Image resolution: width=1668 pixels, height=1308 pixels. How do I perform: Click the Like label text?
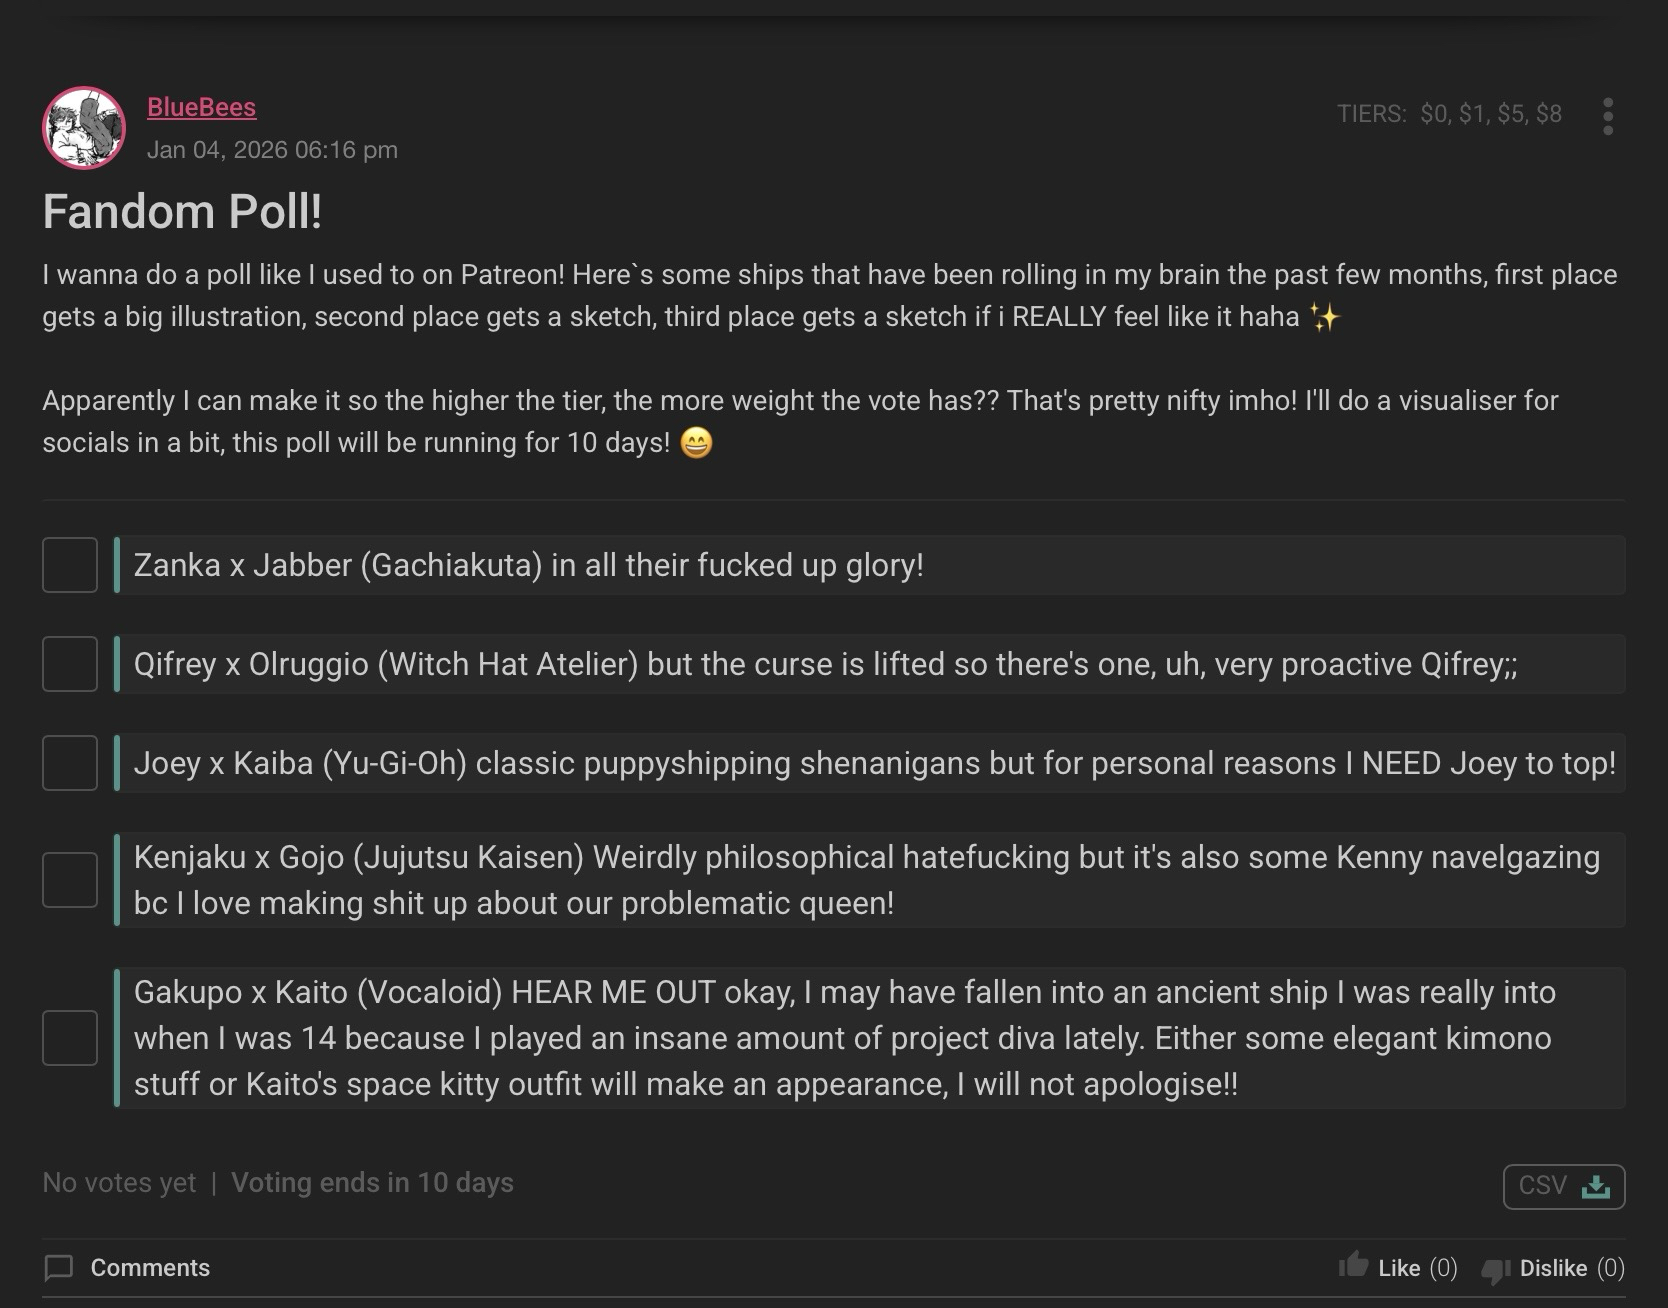point(1399,1268)
